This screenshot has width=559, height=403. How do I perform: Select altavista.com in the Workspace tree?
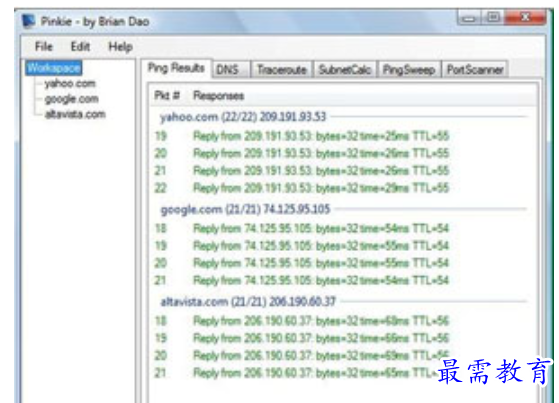tap(75, 114)
